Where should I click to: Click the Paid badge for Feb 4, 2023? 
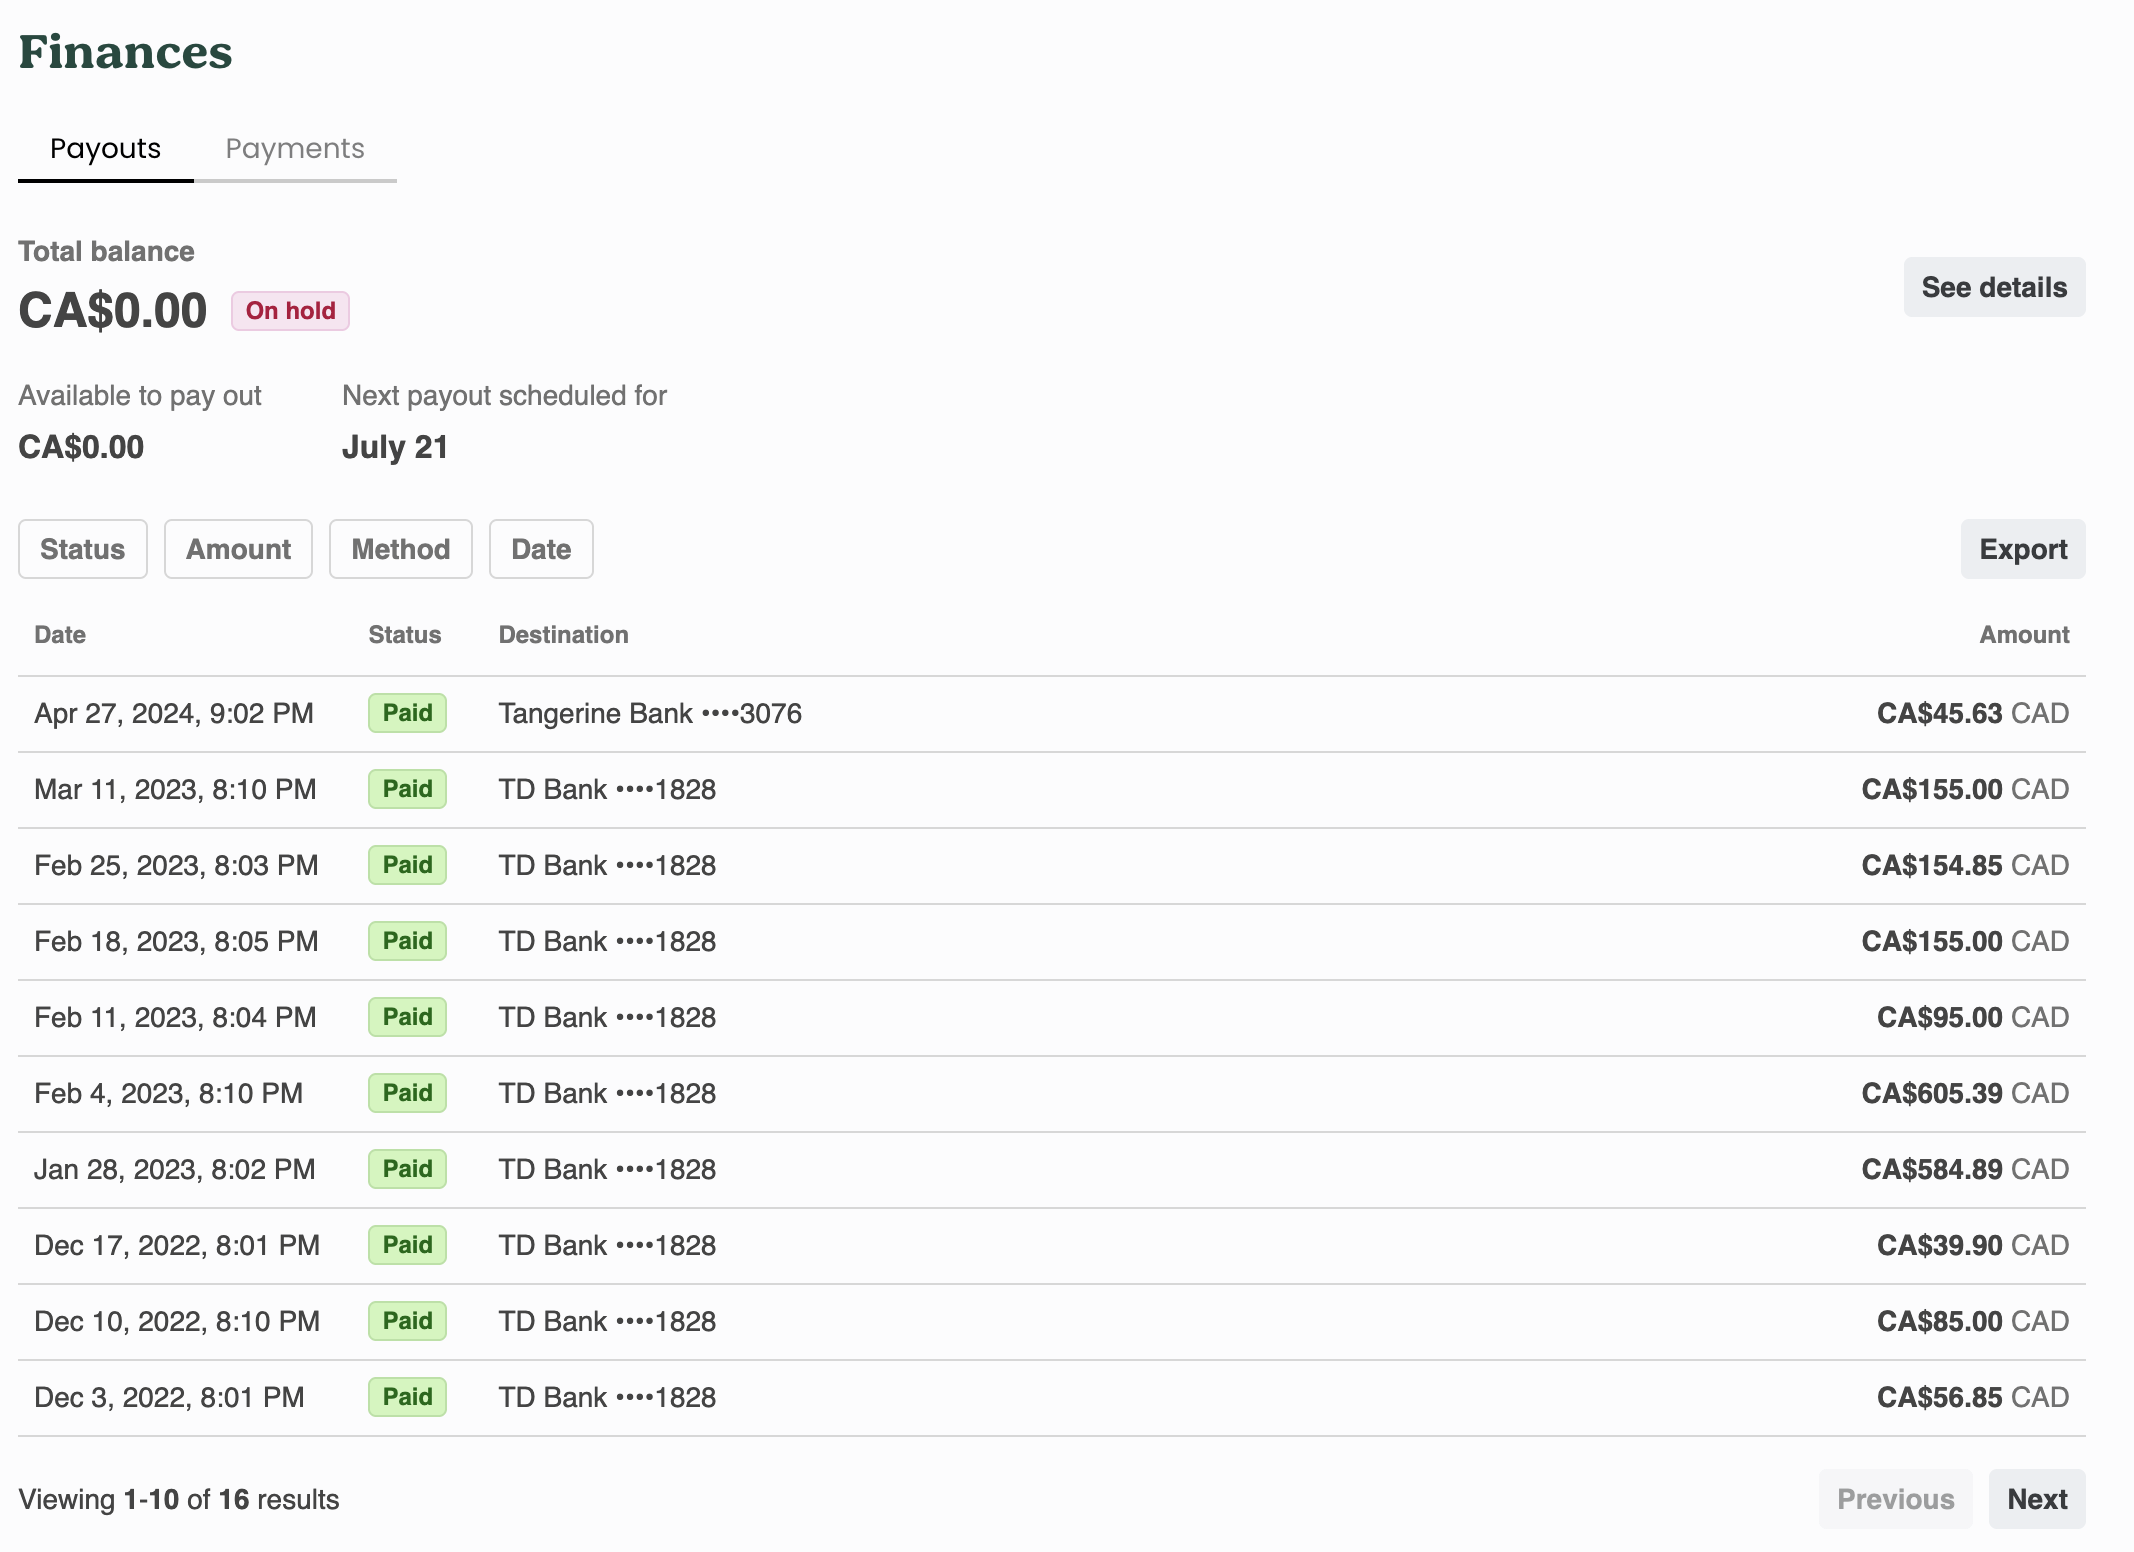point(407,1093)
